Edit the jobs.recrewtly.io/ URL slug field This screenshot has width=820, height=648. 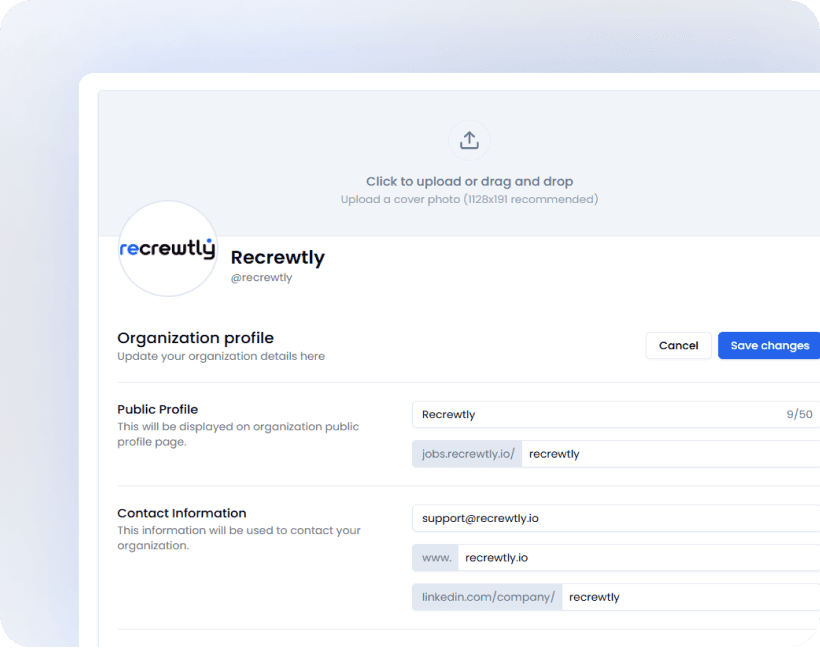tap(671, 454)
